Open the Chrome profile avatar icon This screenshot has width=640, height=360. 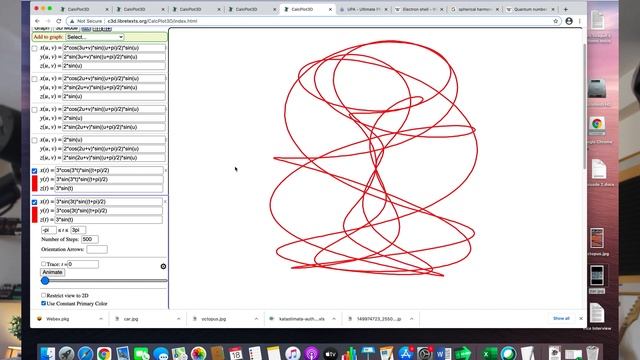(569, 21)
